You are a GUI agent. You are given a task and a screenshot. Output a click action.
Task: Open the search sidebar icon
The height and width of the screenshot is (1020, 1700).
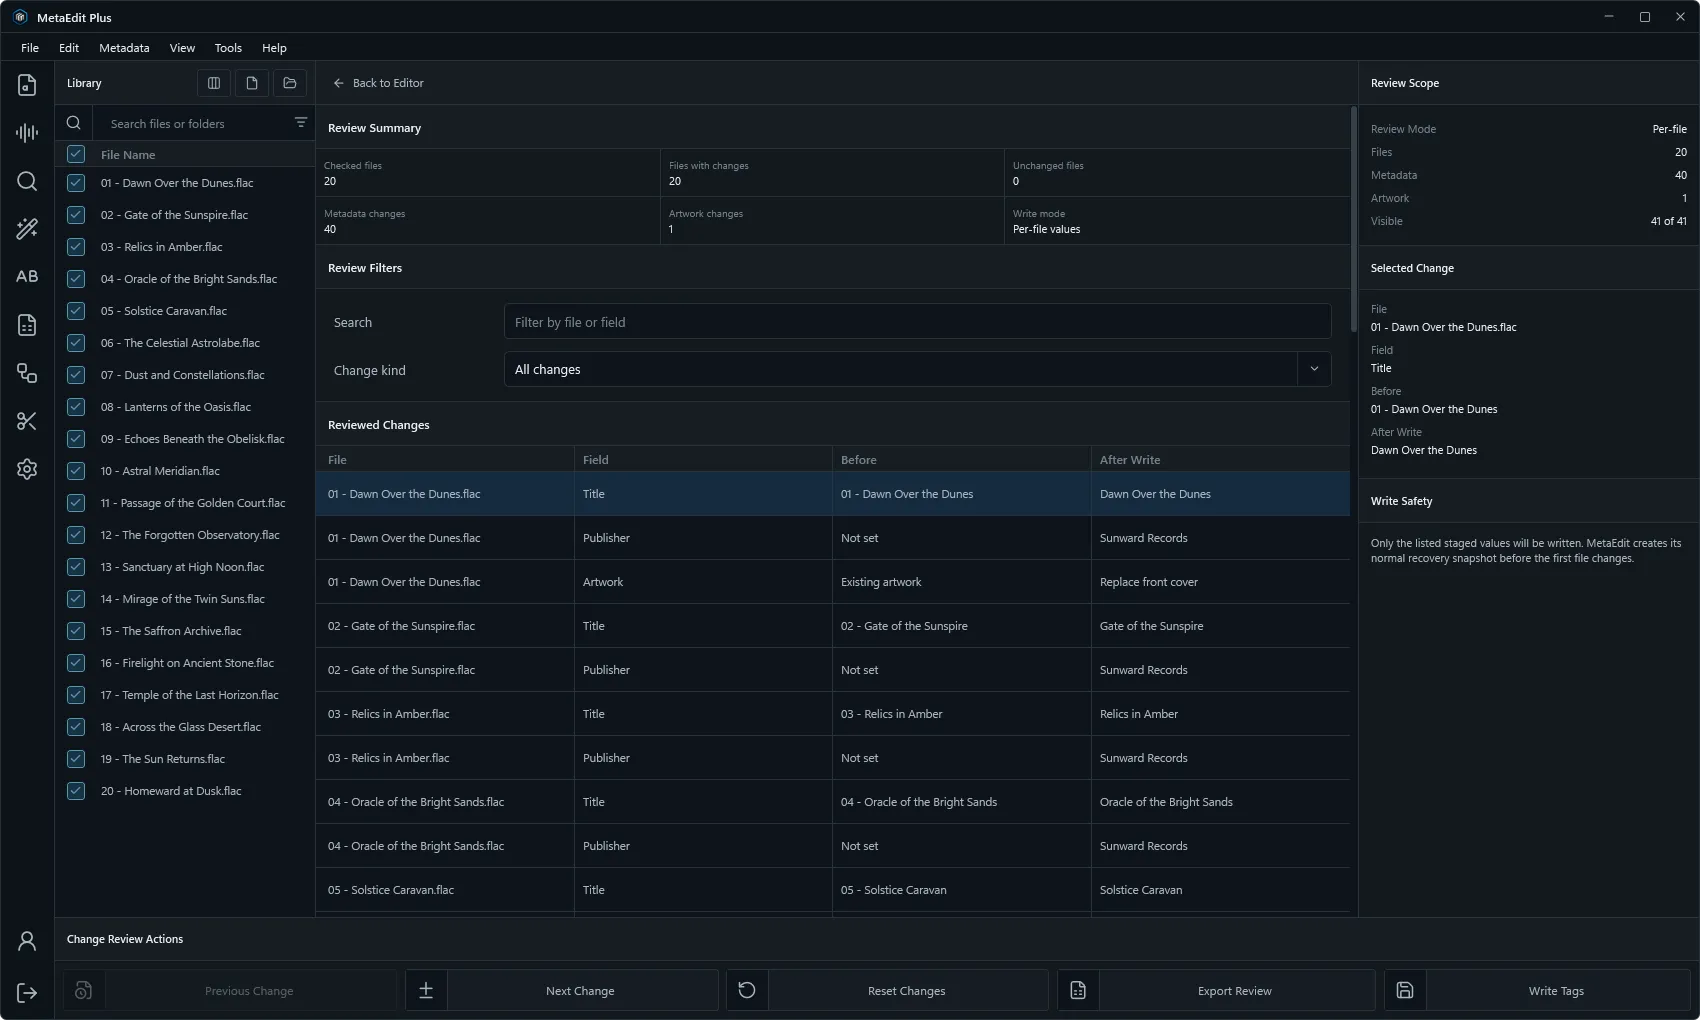tap(27, 181)
